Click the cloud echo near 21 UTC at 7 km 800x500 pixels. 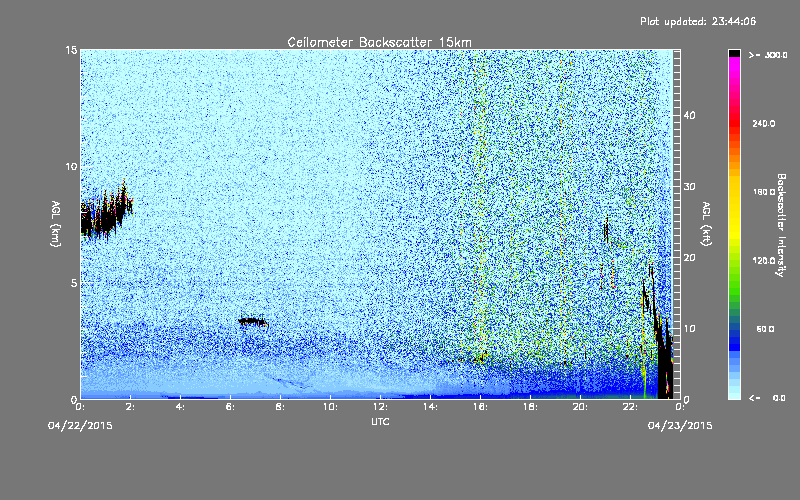pos(606,230)
